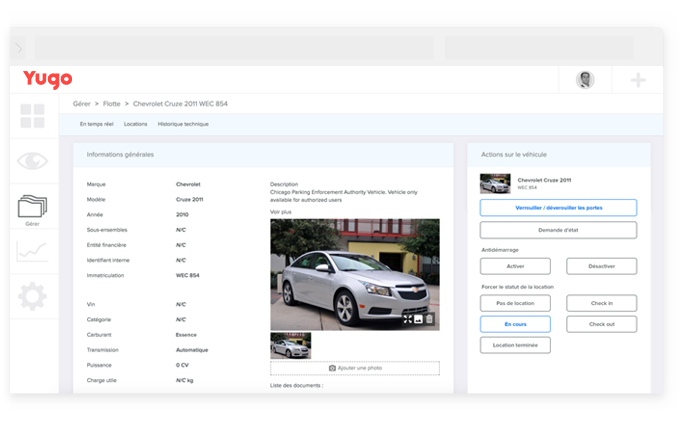Select En cours status
Image resolution: width=696 pixels, height=427 pixels.
[x=515, y=324]
